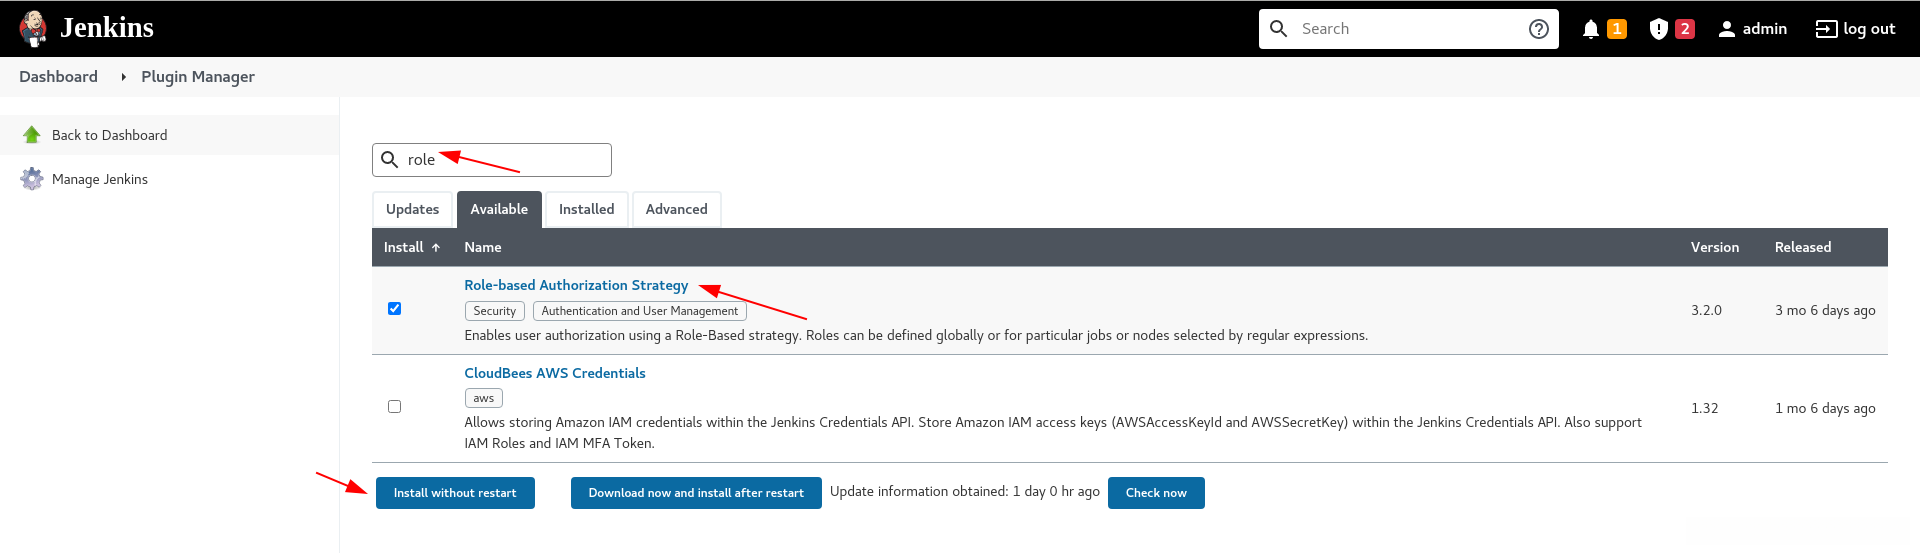
Task: Open the notifications bell icon
Action: click(x=1591, y=29)
